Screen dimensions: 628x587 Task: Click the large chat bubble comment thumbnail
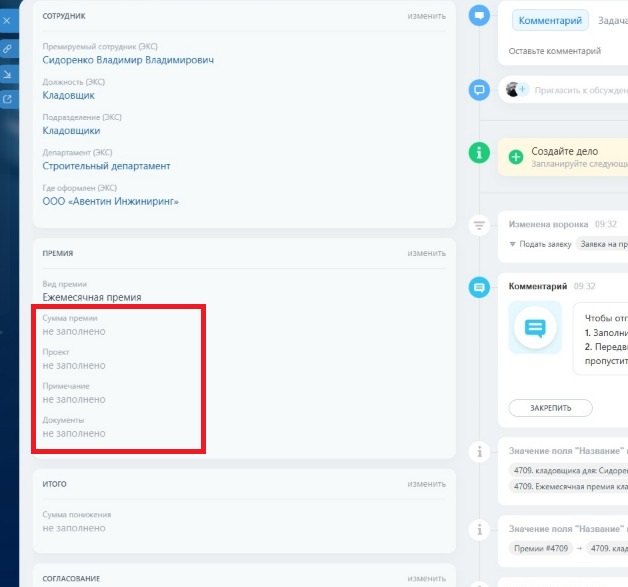click(534, 327)
